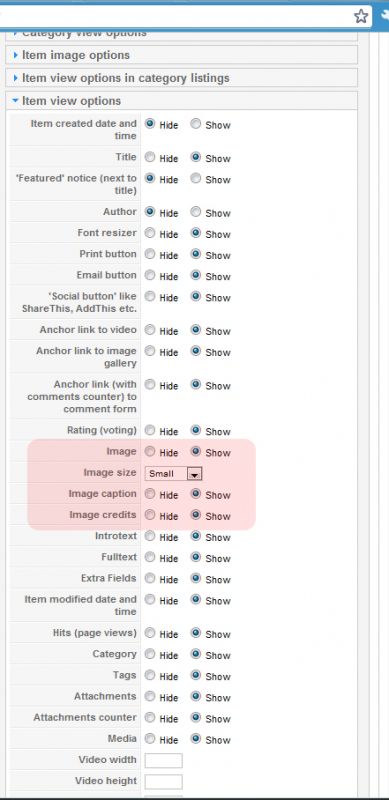Screen dimensions: 389x800
Task: Choose Hide for Image caption
Action: click(150, 494)
